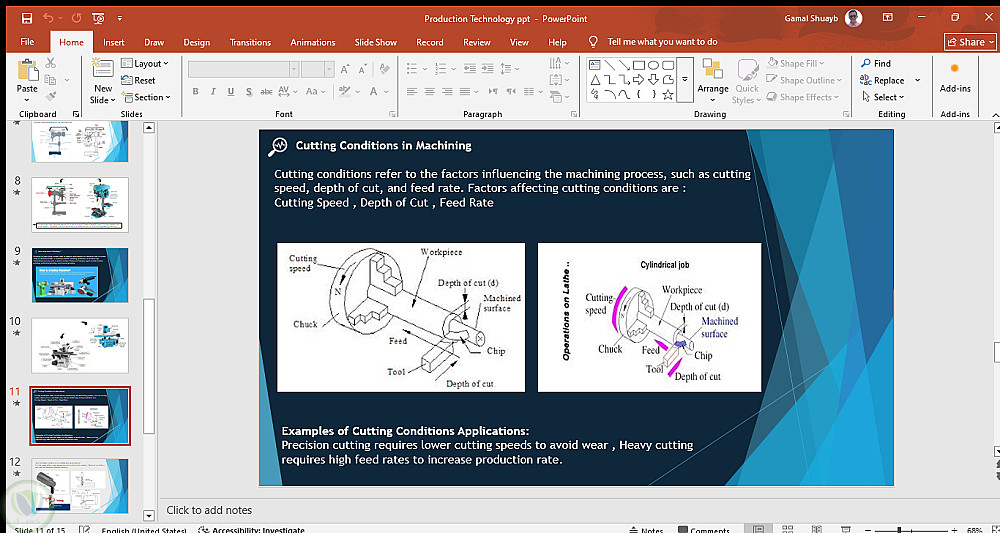Image resolution: width=1000 pixels, height=533 pixels.
Task: Open the Arrange dropdown
Action: [712, 80]
